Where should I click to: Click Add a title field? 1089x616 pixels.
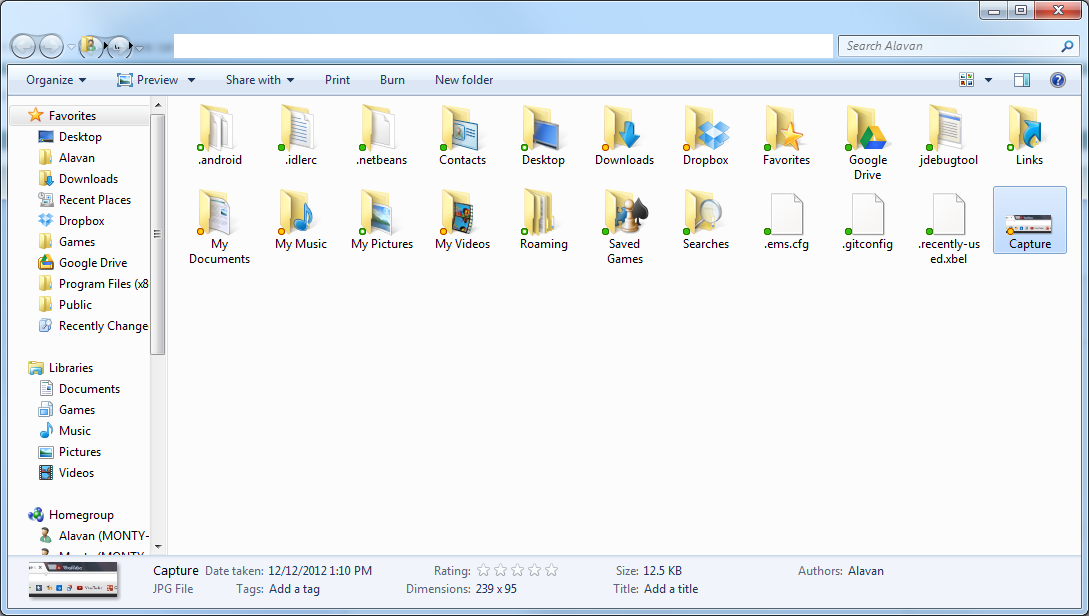(x=671, y=589)
